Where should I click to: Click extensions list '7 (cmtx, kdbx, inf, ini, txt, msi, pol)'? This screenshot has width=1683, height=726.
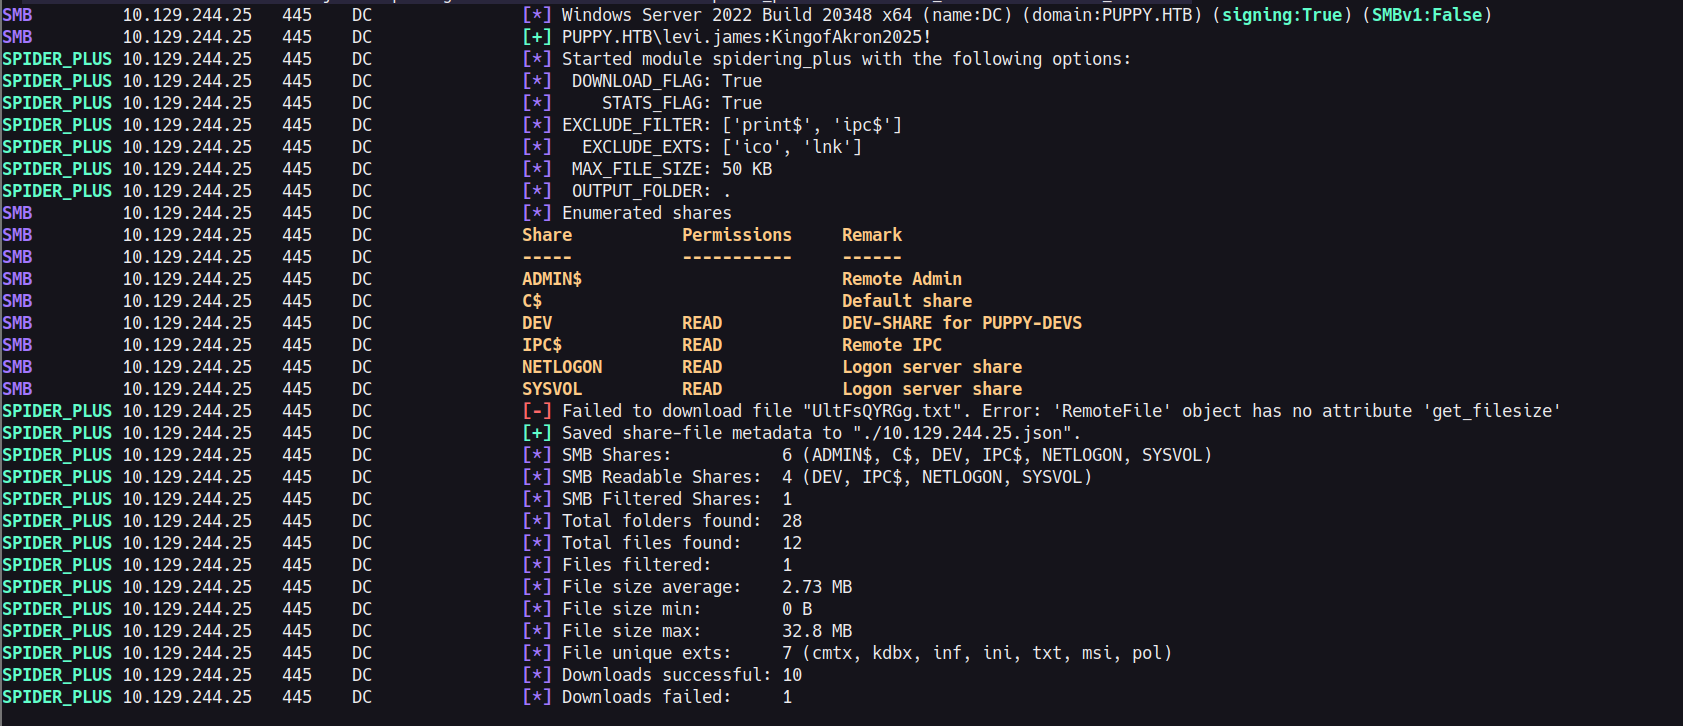click(977, 653)
